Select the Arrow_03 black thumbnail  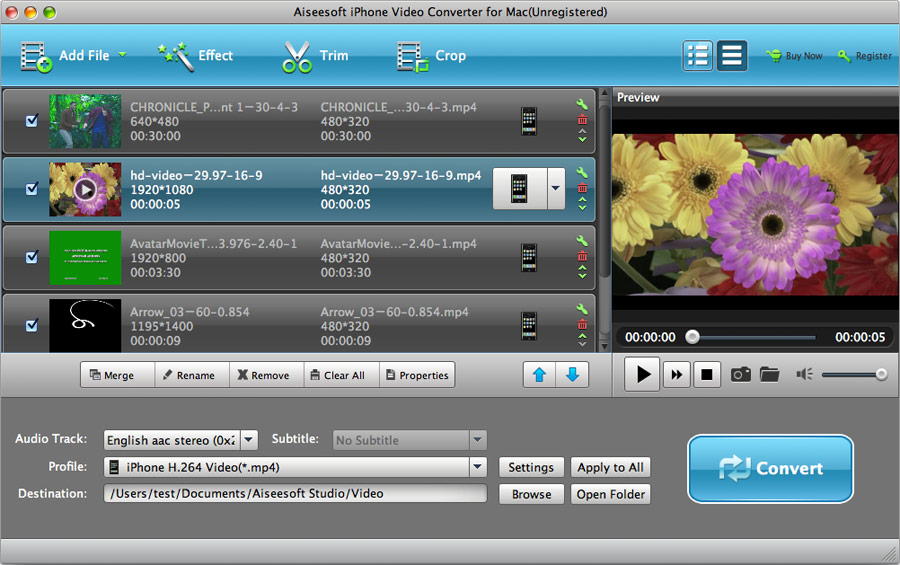click(x=85, y=325)
